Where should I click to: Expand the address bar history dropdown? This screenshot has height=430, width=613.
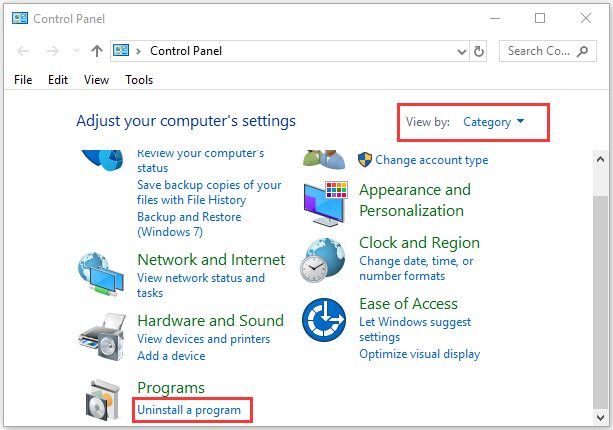[x=460, y=51]
